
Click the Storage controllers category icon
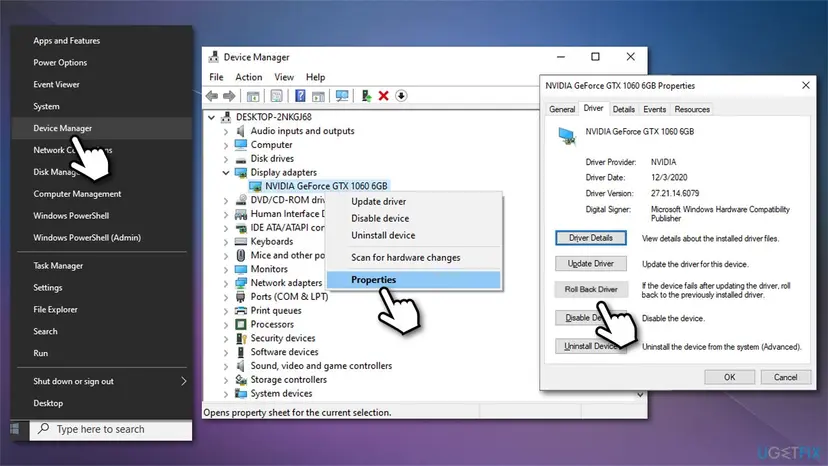241,379
